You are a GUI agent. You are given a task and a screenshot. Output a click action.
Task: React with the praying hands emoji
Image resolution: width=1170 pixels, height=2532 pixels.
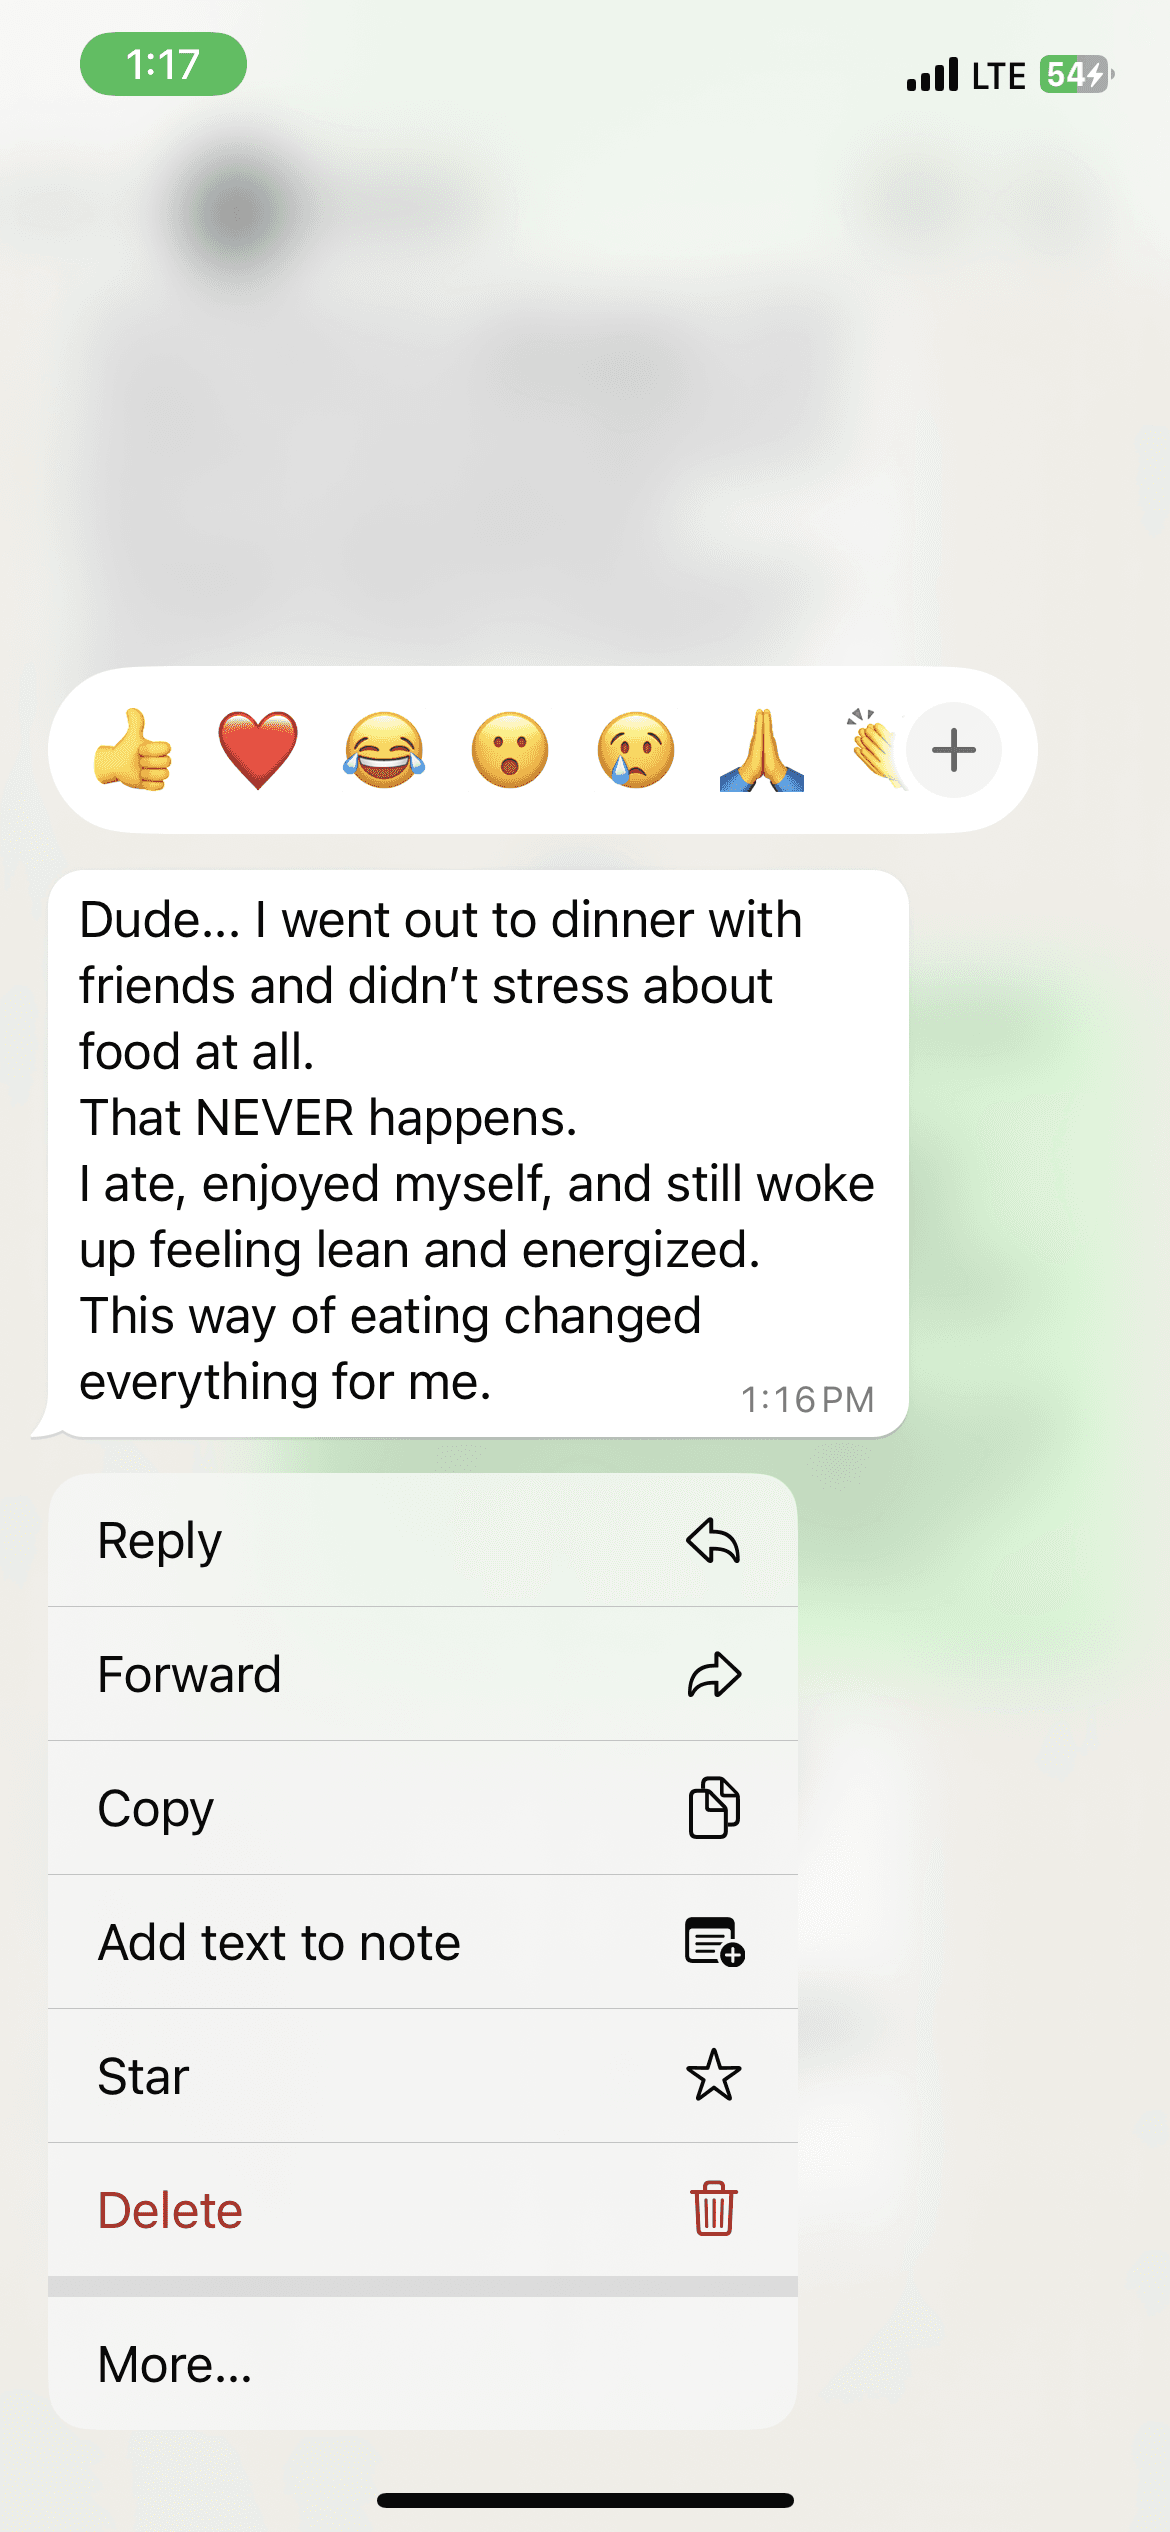[762, 750]
